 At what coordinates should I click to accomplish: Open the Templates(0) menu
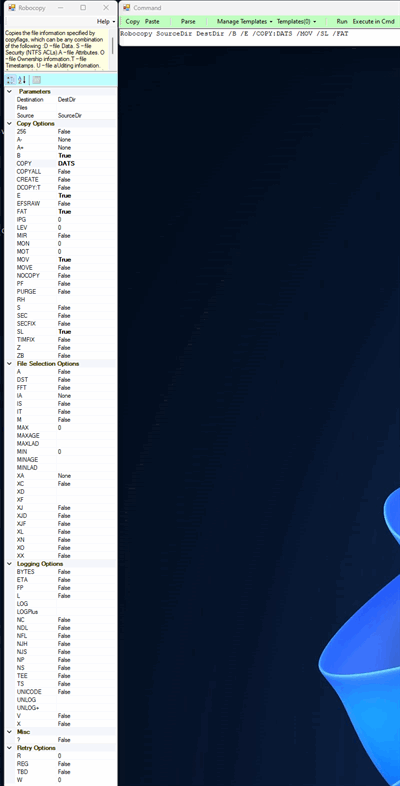pyautogui.click(x=296, y=22)
